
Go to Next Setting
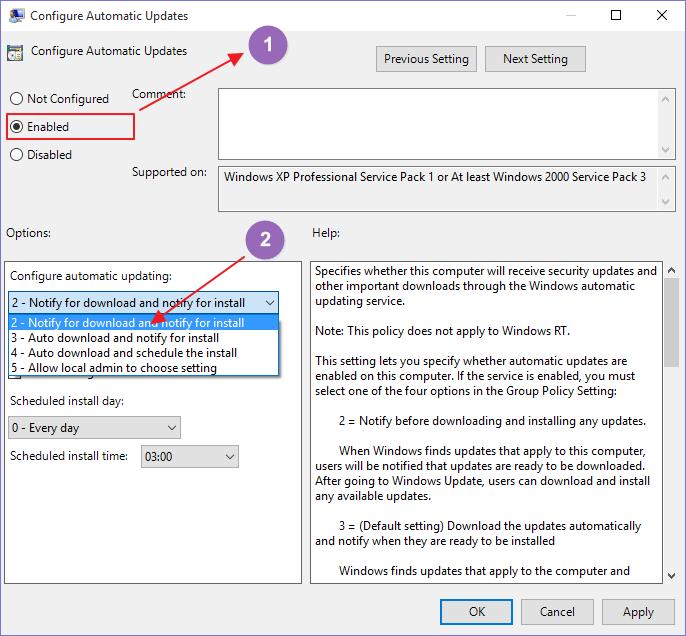(535, 59)
